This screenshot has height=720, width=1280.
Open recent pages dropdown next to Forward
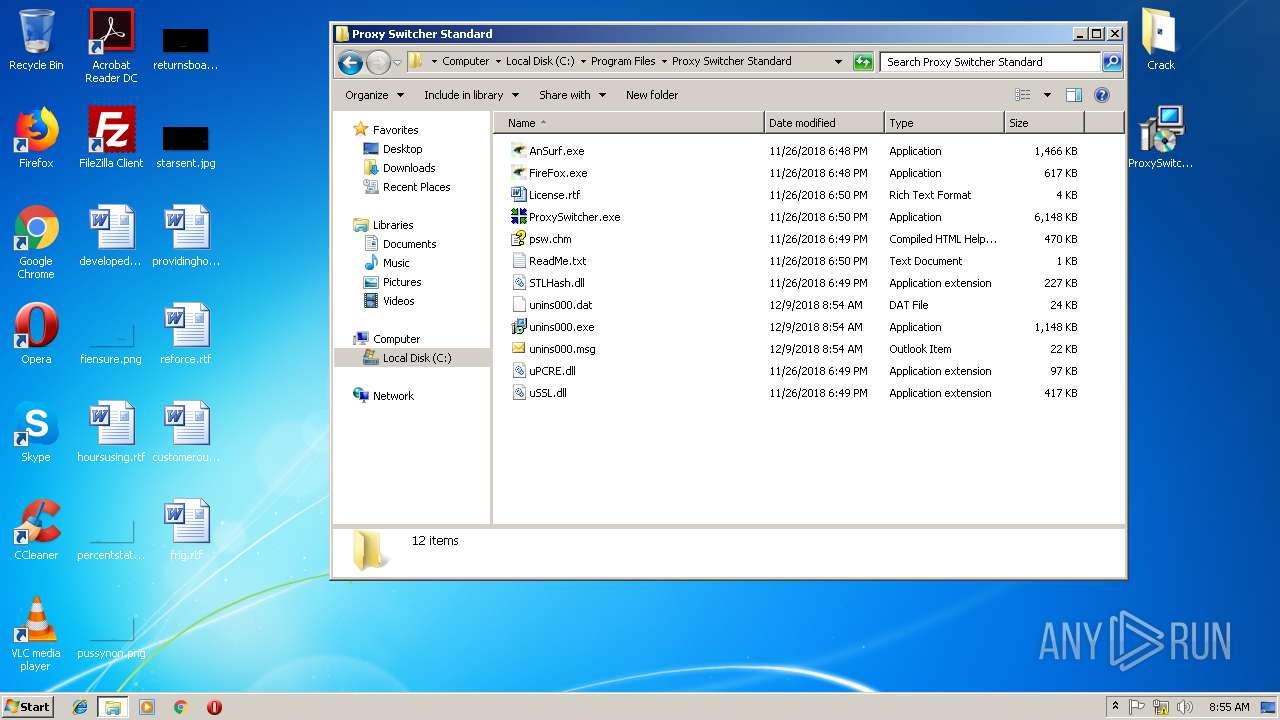(x=397, y=63)
